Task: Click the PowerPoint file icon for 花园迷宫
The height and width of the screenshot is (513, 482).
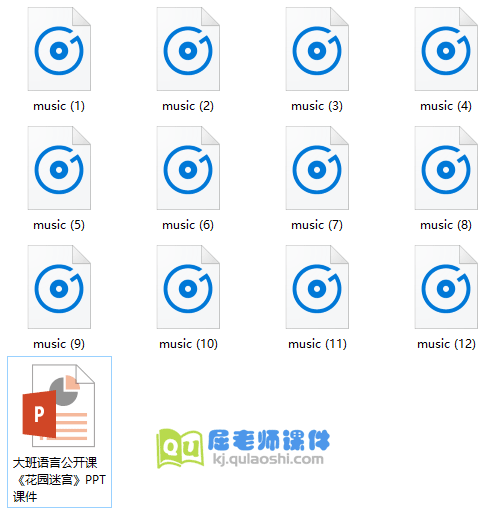Action: [59, 405]
